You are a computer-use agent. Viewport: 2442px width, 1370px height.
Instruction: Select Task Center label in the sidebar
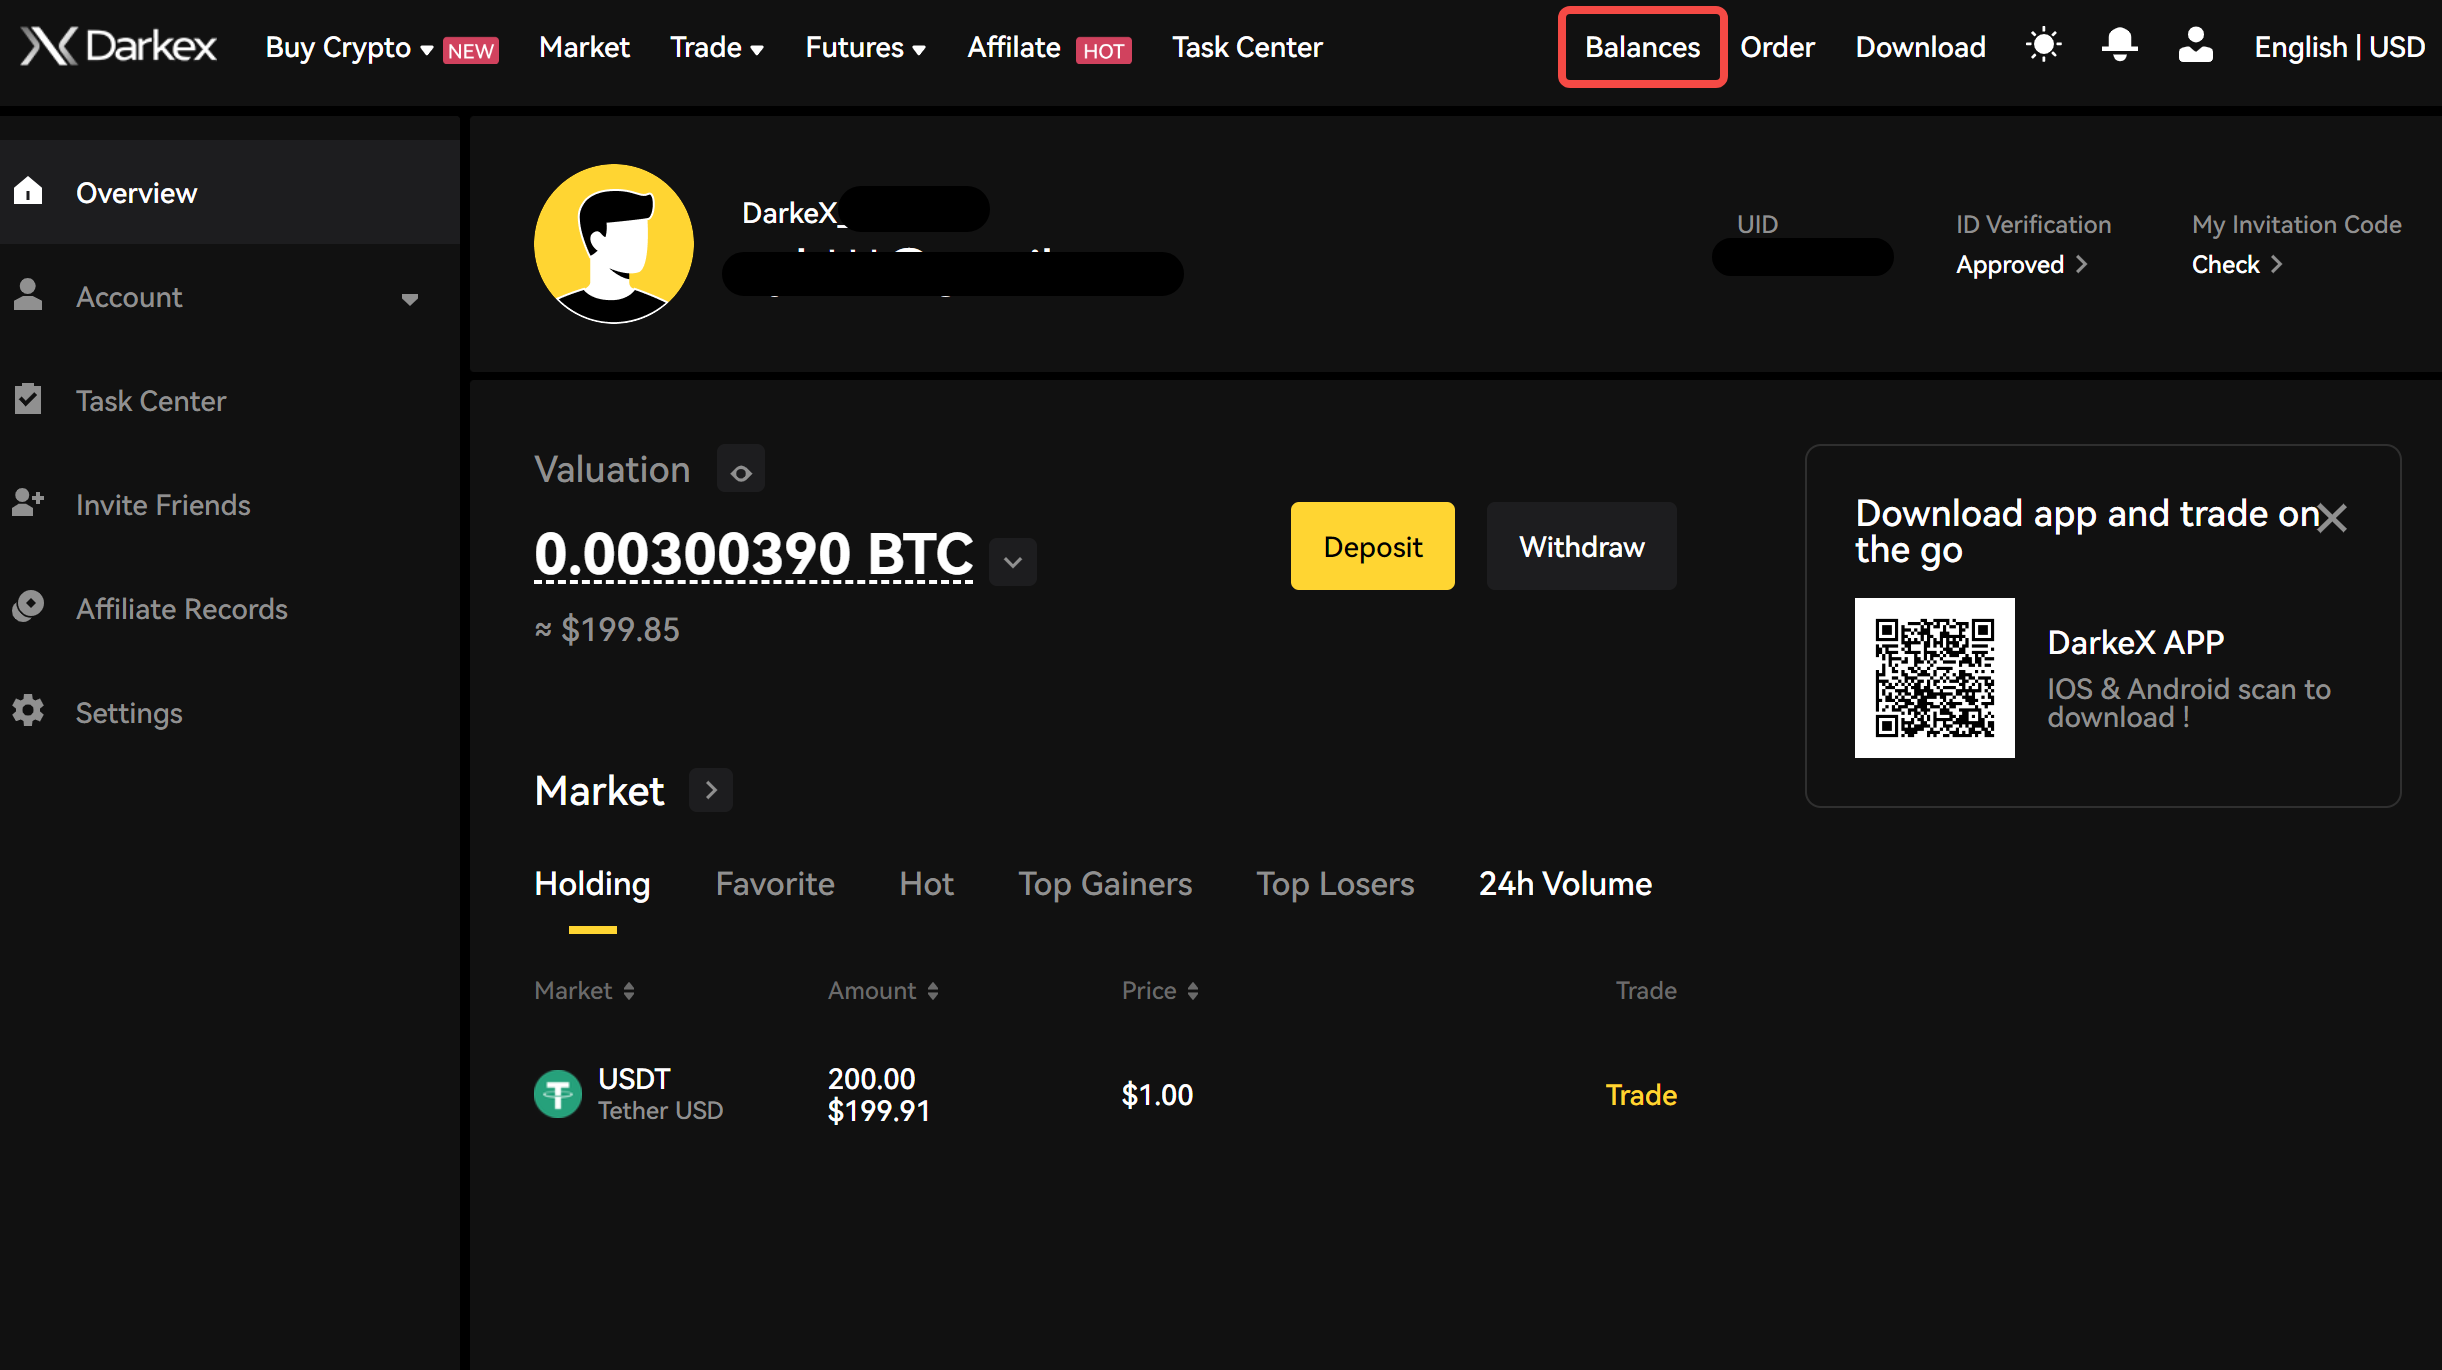coord(151,401)
